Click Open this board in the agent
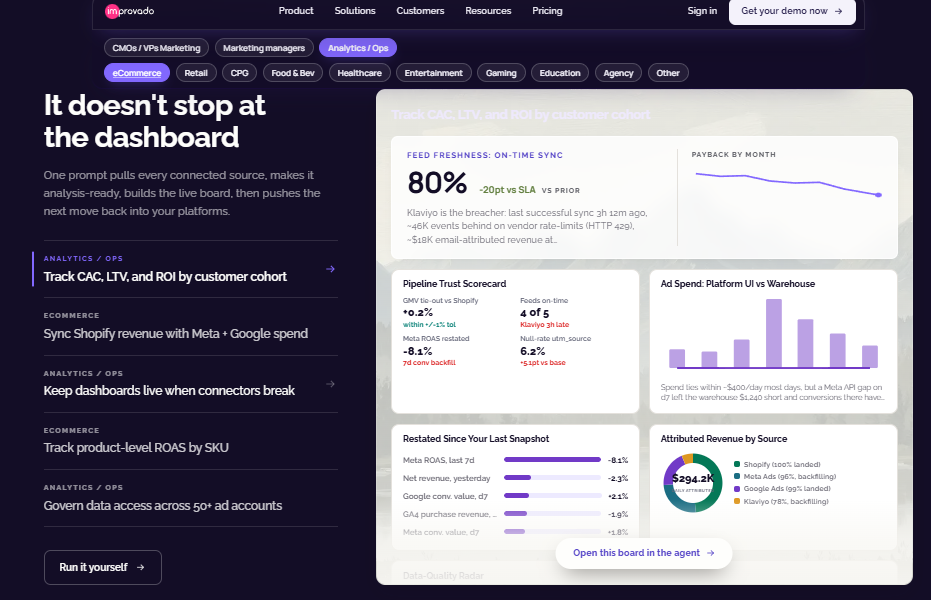The width and height of the screenshot is (931, 600). tap(644, 553)
